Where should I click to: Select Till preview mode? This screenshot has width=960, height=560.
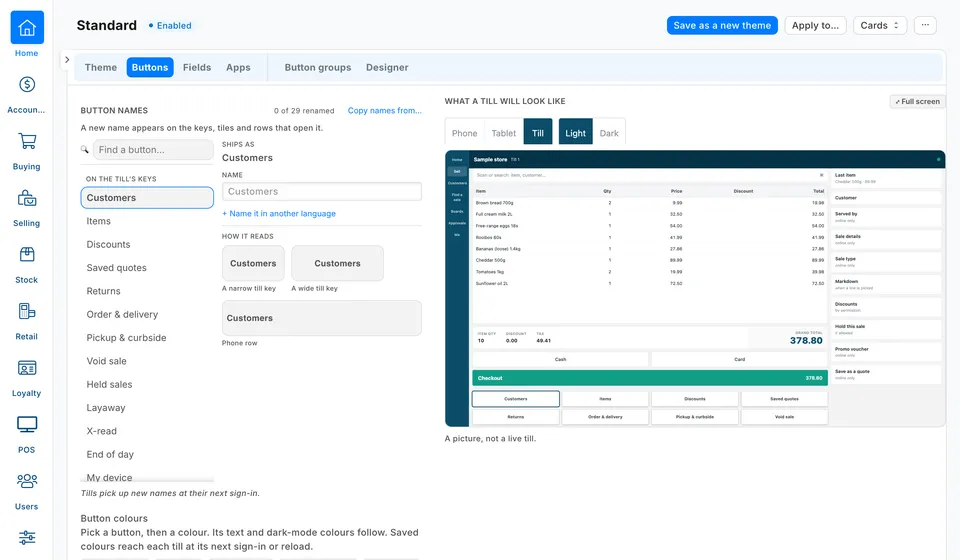538,133
